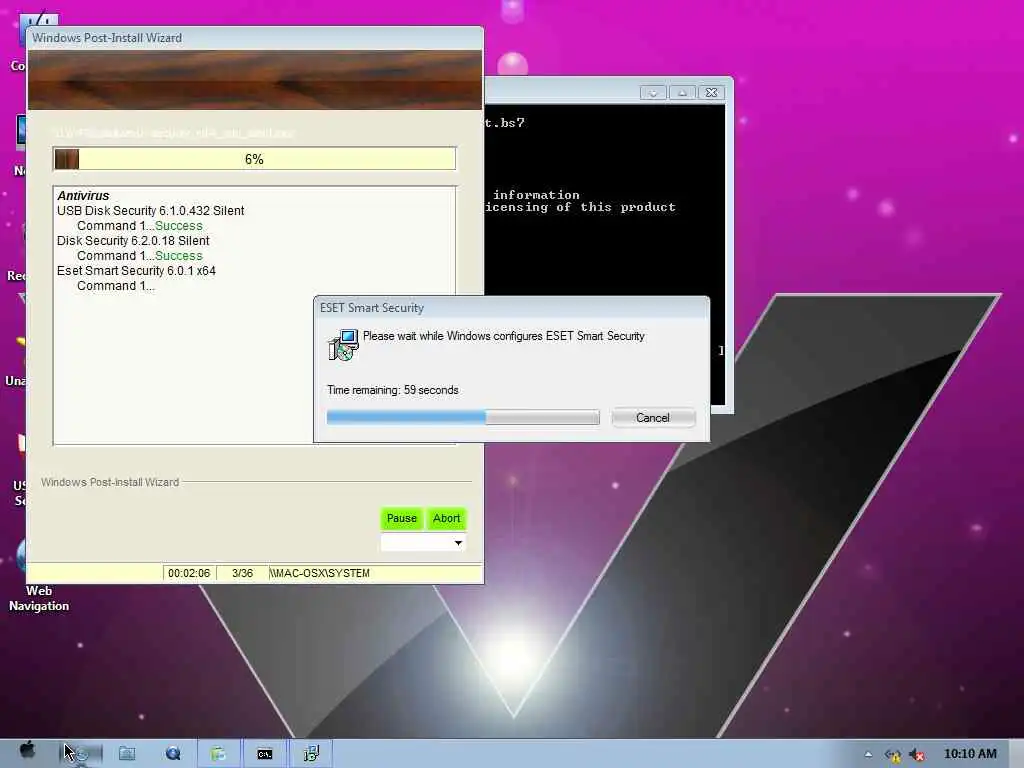Click the ESET time remaining progress bar
The height and width of the screenshot is (768, 1024).
[x=463, y=417]
